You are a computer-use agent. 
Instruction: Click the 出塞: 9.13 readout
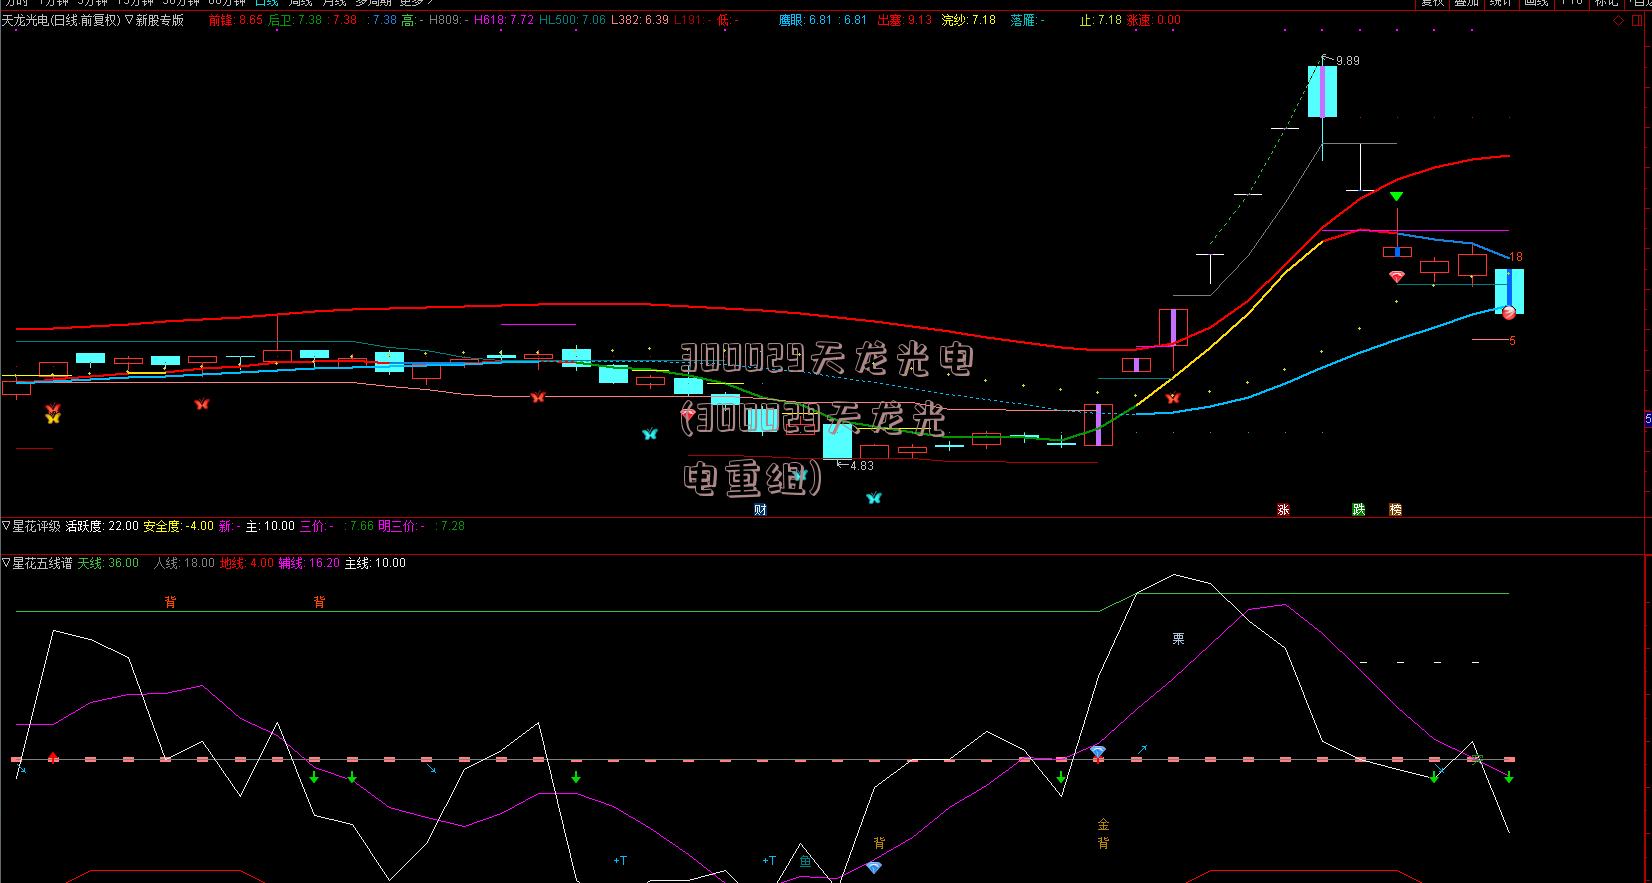[904, 20]
